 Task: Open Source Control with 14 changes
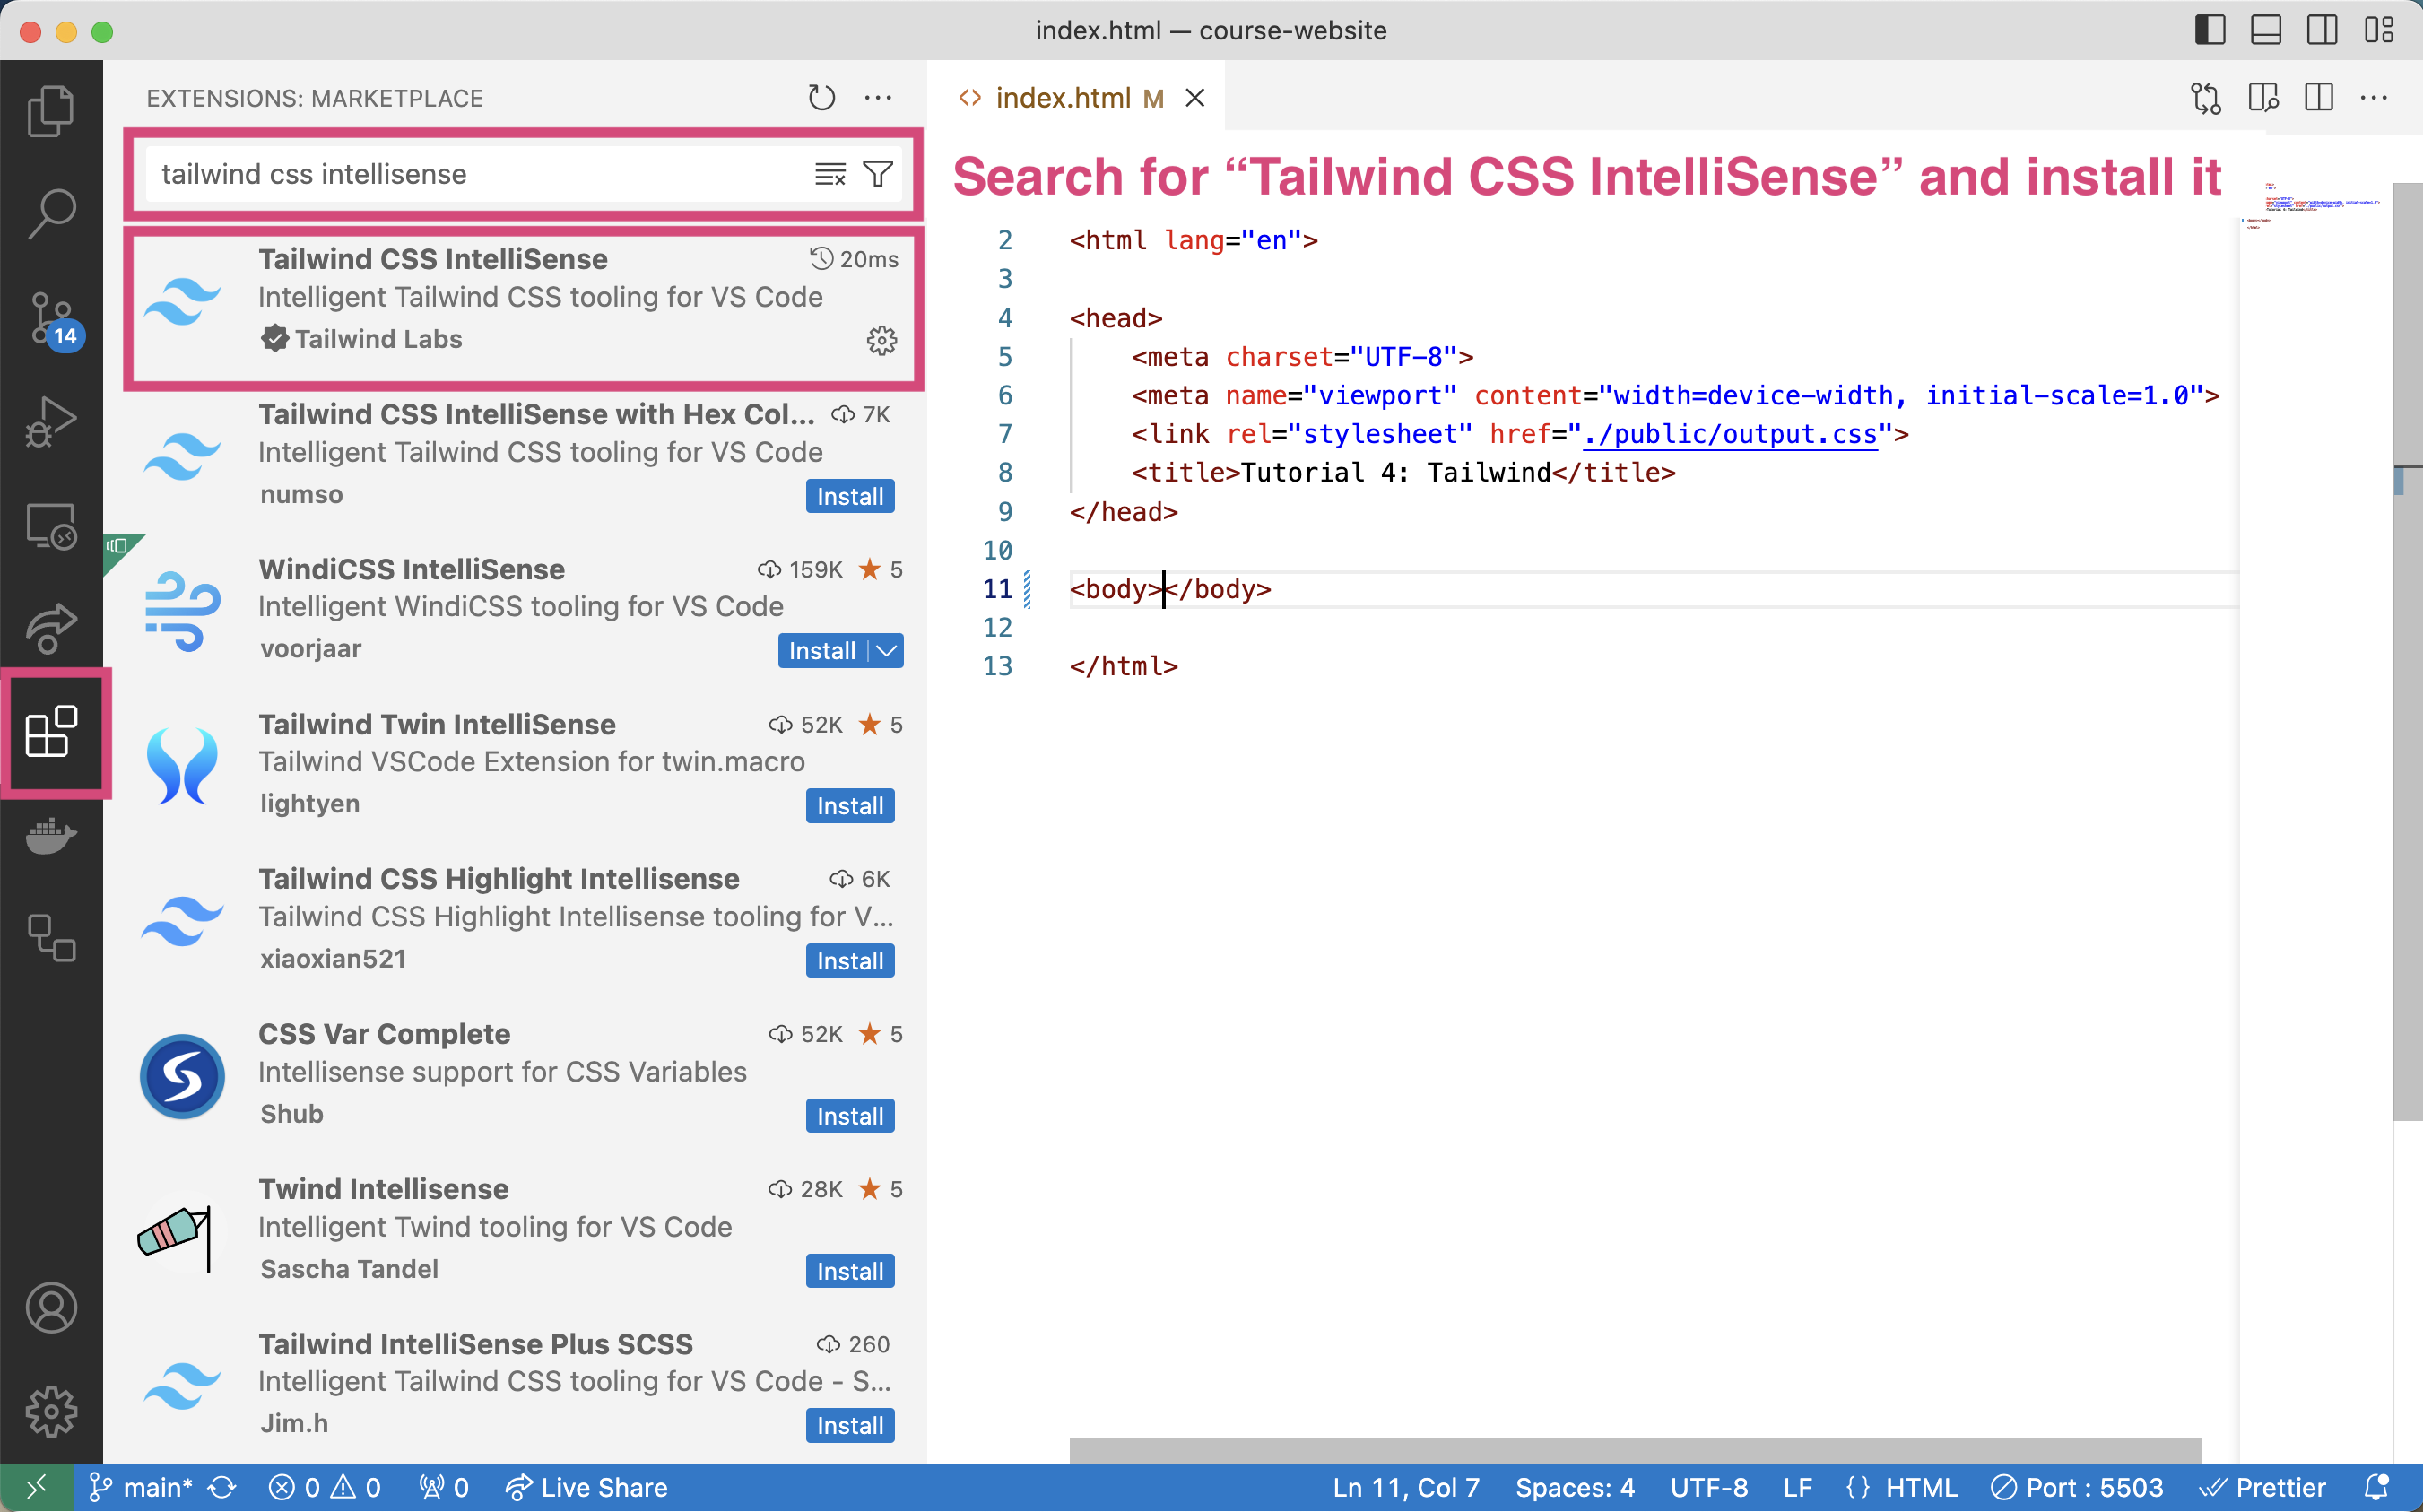[50, 318]
